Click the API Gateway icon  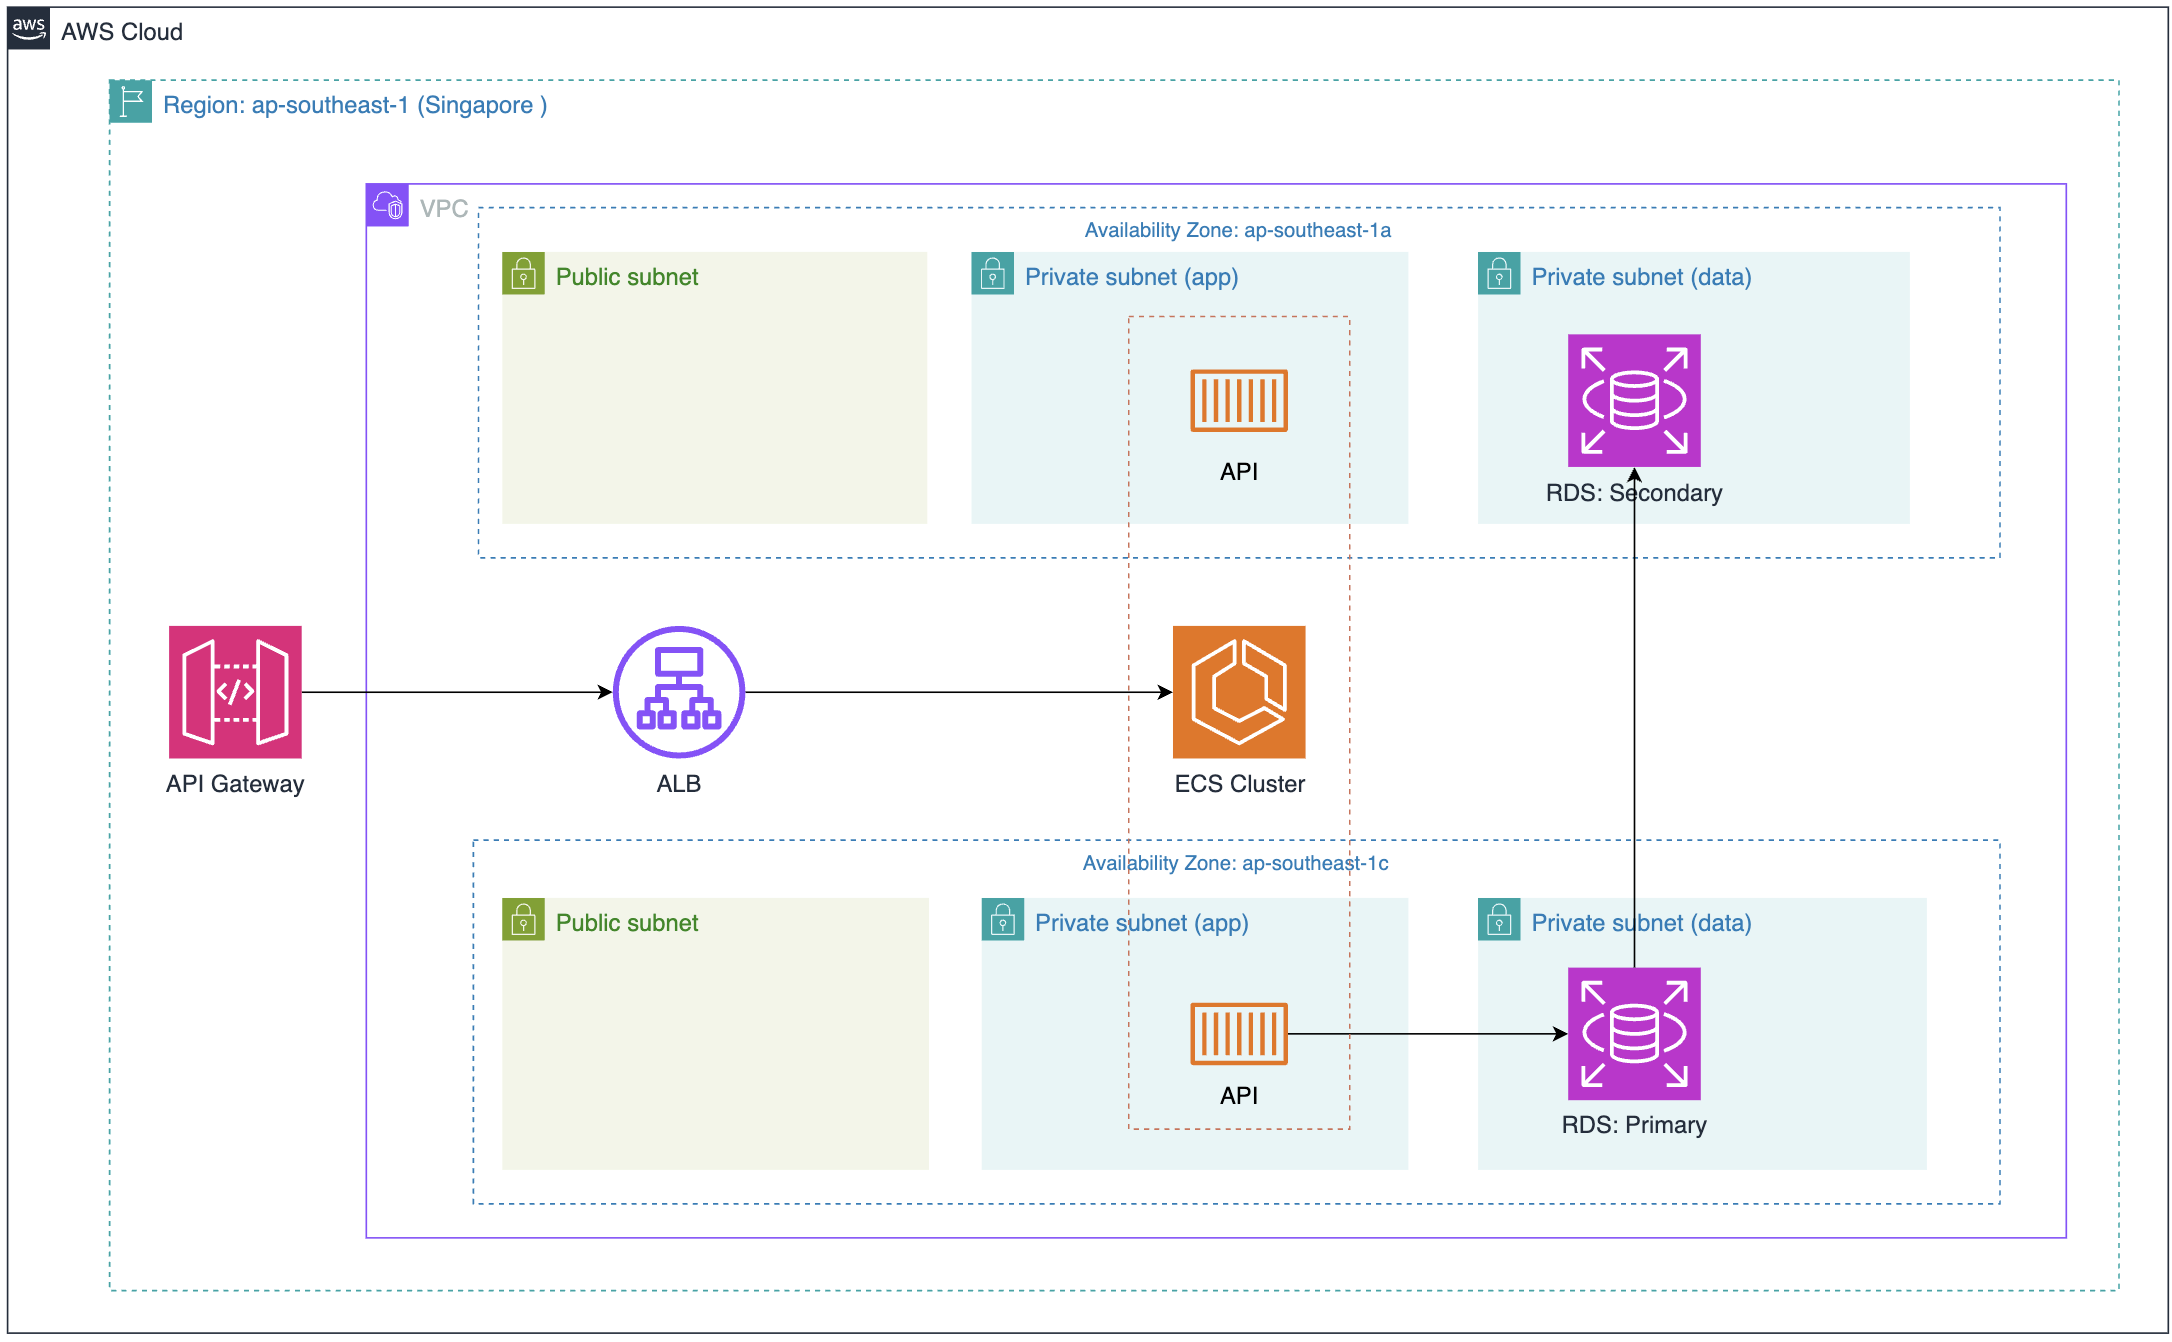235,692
